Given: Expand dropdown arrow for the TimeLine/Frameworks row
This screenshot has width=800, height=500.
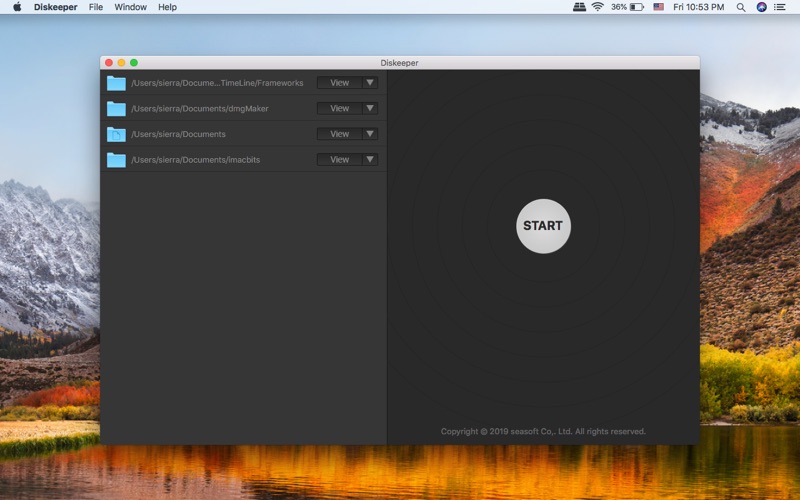Looking at the screenshot, I should pos(370,83).
